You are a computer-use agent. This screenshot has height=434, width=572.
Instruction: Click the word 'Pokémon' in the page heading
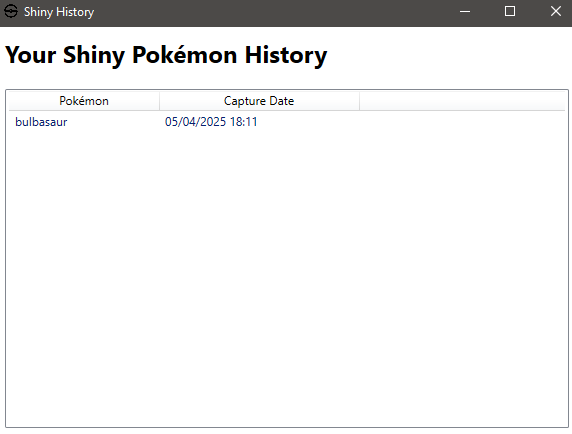[x=185, y=55]
